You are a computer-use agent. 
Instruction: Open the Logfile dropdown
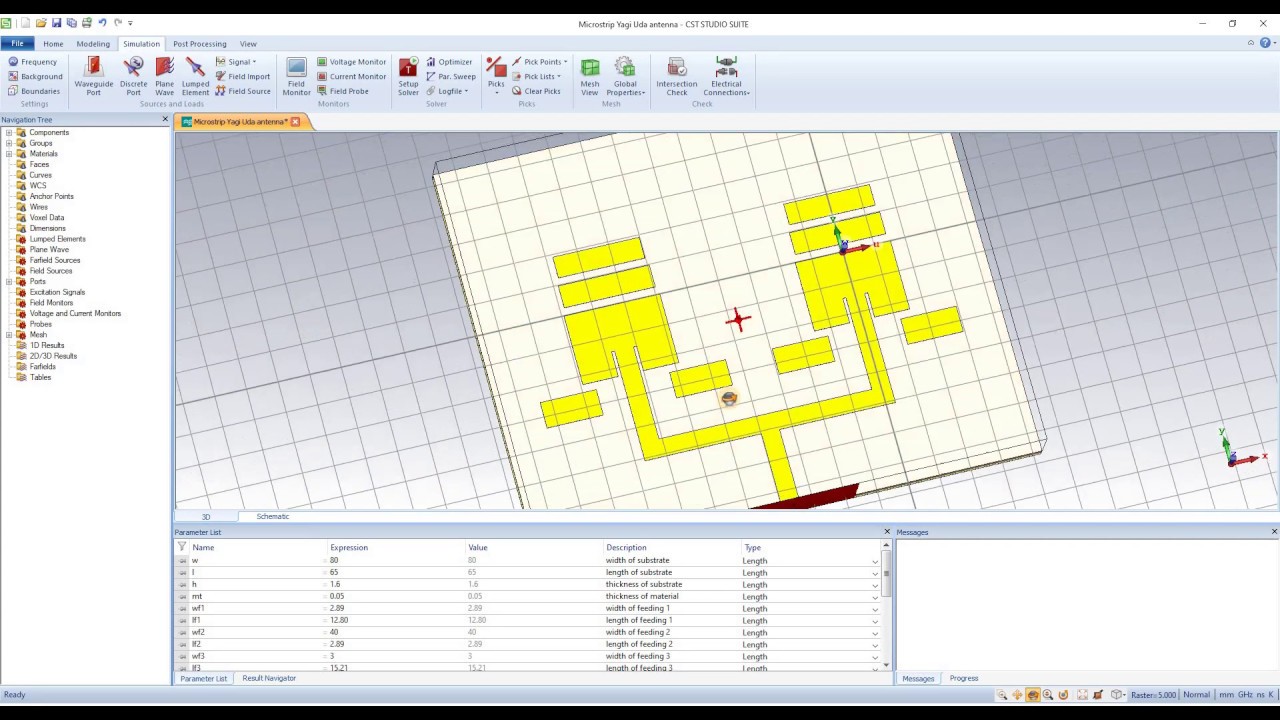click(x=446, y=91)
